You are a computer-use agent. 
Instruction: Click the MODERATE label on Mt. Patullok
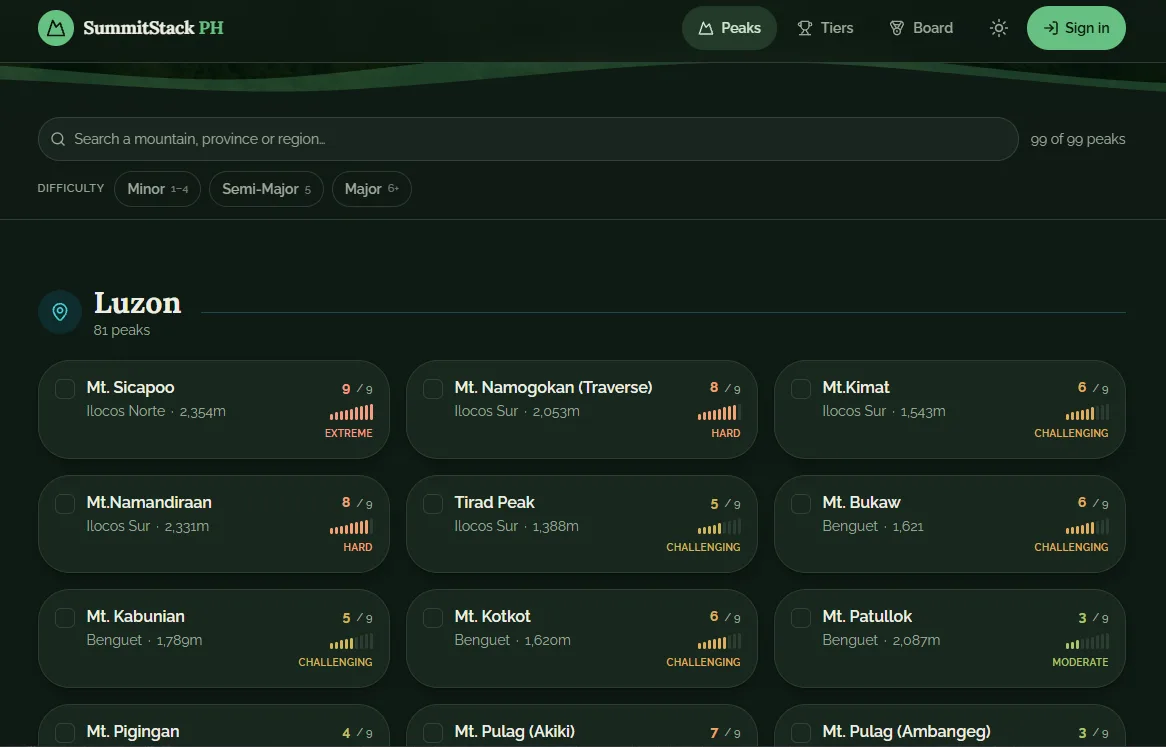pyautogui.click(x=1080, y=662)
